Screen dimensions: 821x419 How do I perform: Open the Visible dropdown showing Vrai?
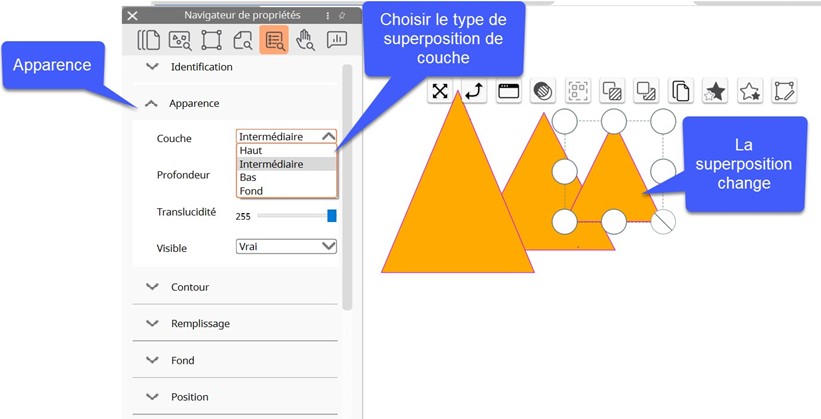click(x=286, y=246)
